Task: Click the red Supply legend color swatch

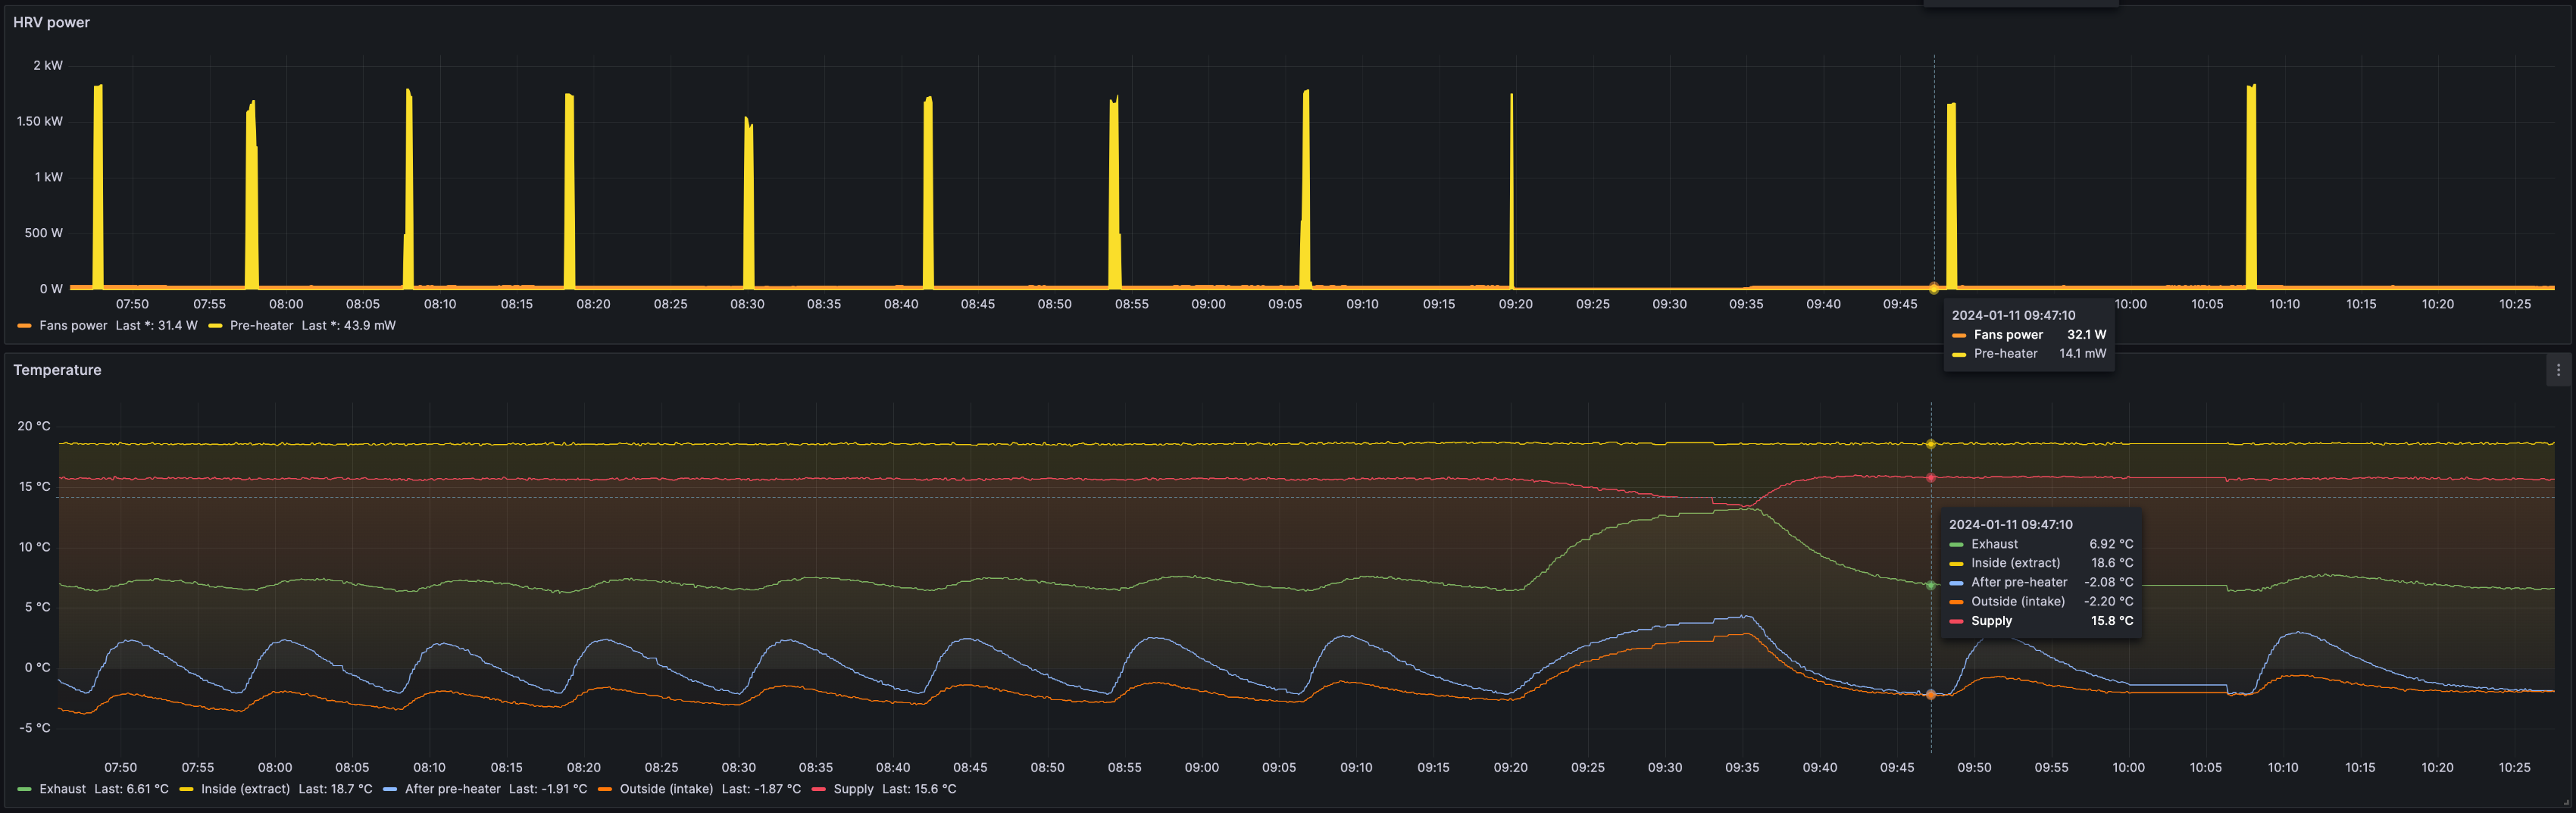Action: pos(819,790)
